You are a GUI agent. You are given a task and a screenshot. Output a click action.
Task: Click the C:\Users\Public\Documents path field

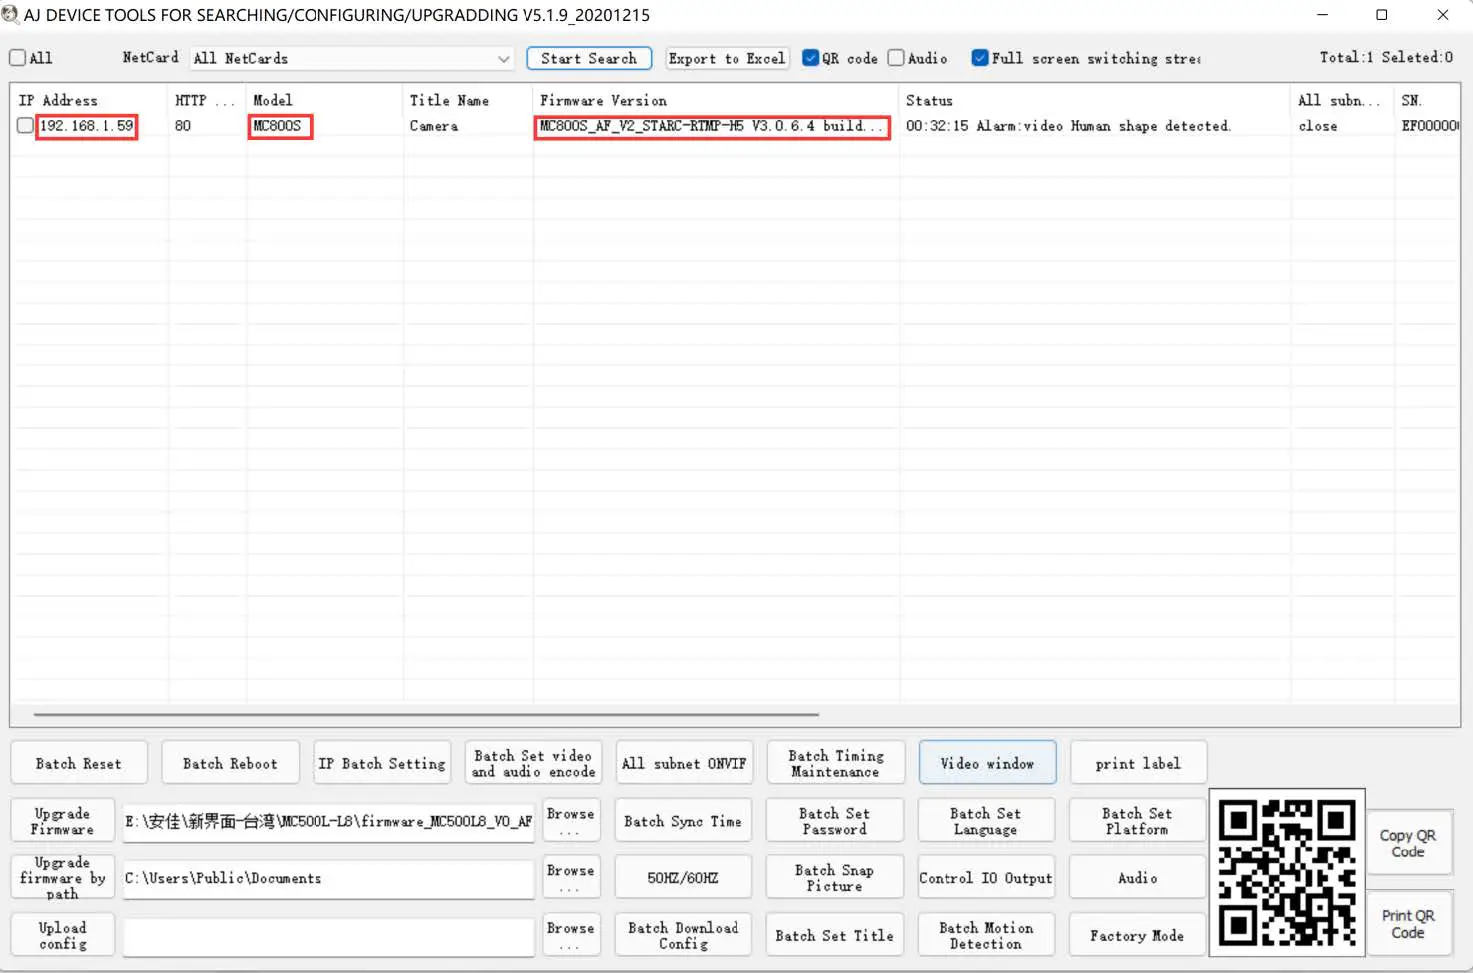328,878
